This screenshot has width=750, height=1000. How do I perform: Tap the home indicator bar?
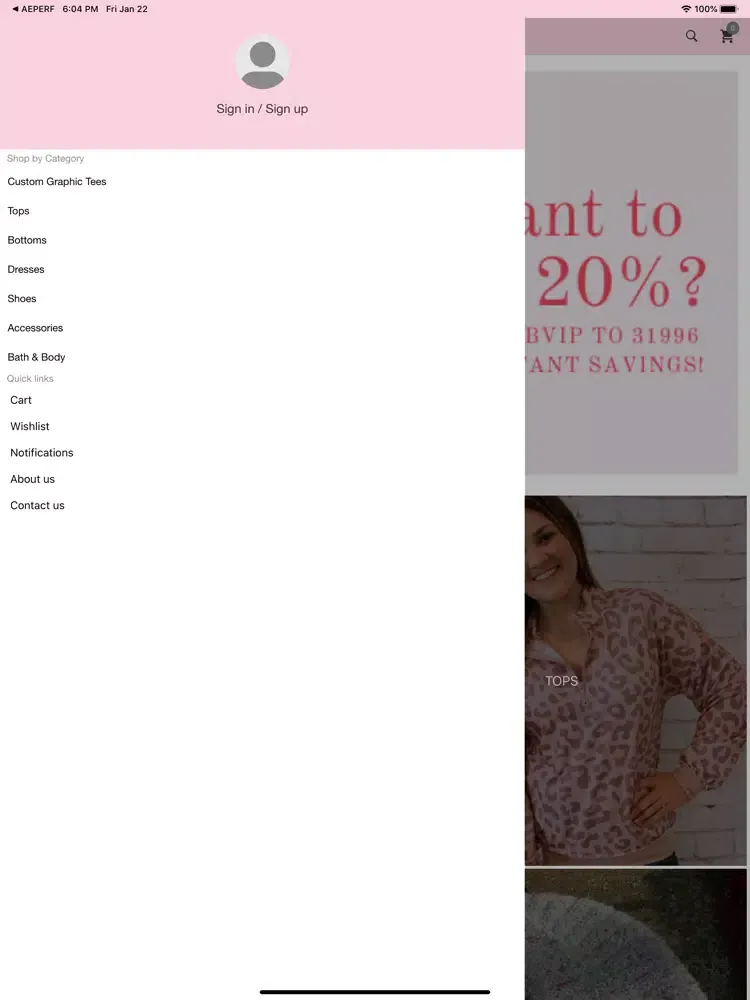coord(375,992)
